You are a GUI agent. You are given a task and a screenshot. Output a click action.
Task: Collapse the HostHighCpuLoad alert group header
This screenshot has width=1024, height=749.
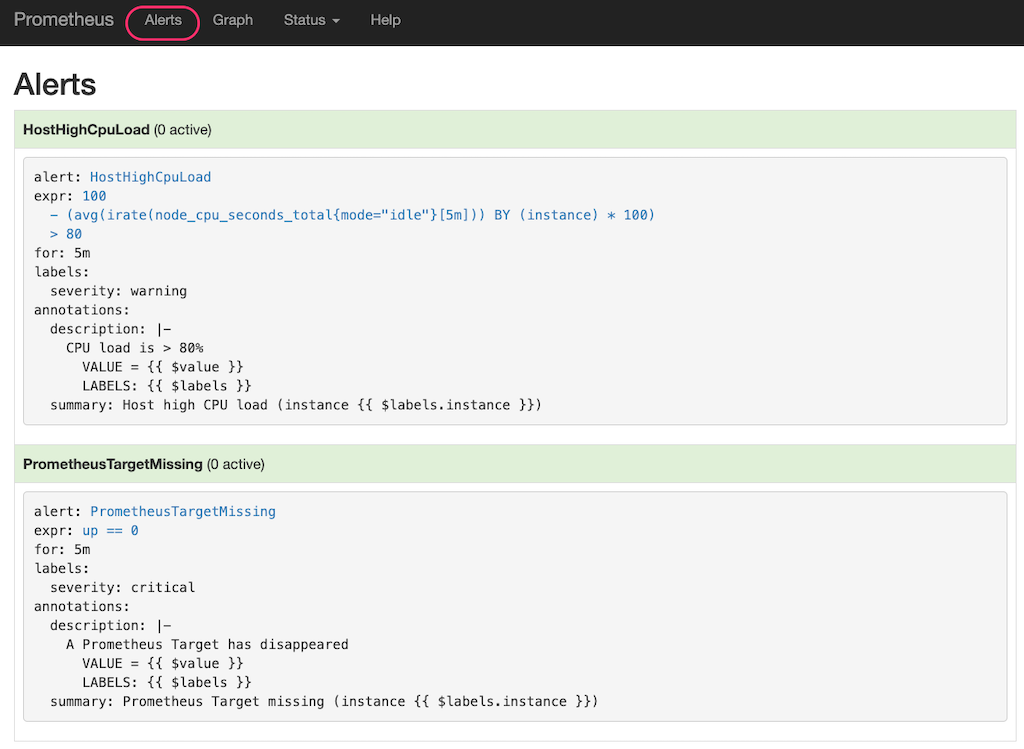point(86,130)
